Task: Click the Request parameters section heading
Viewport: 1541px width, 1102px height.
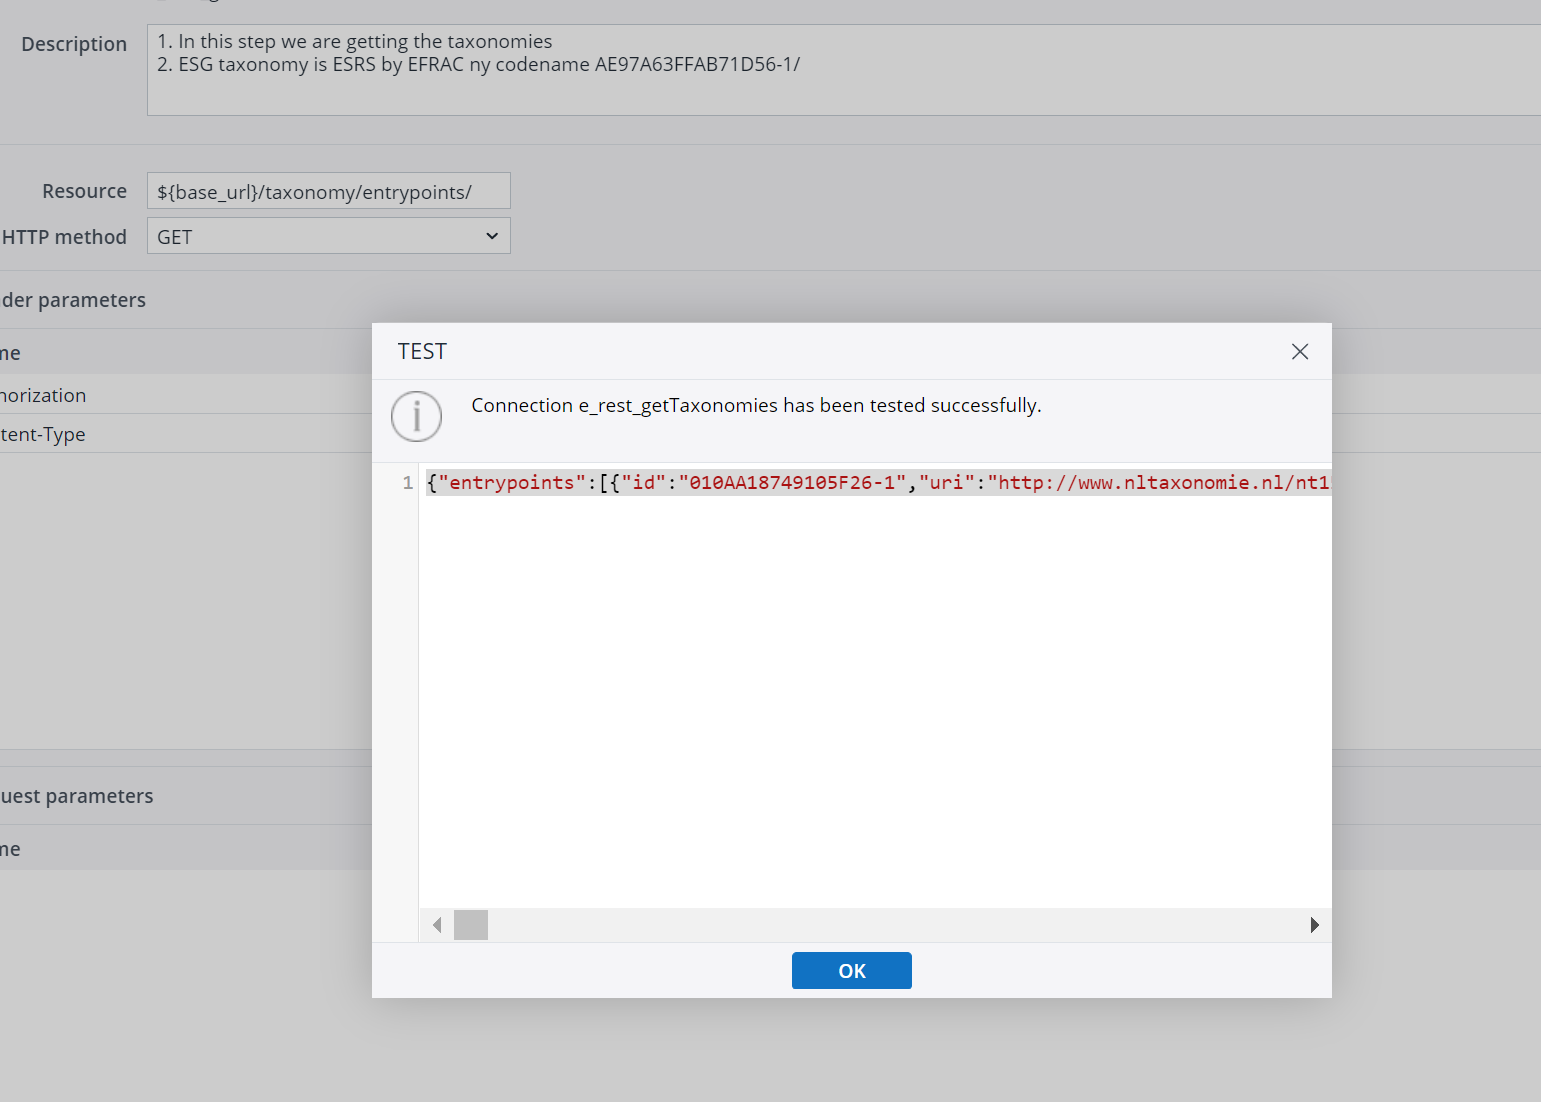Action: [x=77, y=796]
